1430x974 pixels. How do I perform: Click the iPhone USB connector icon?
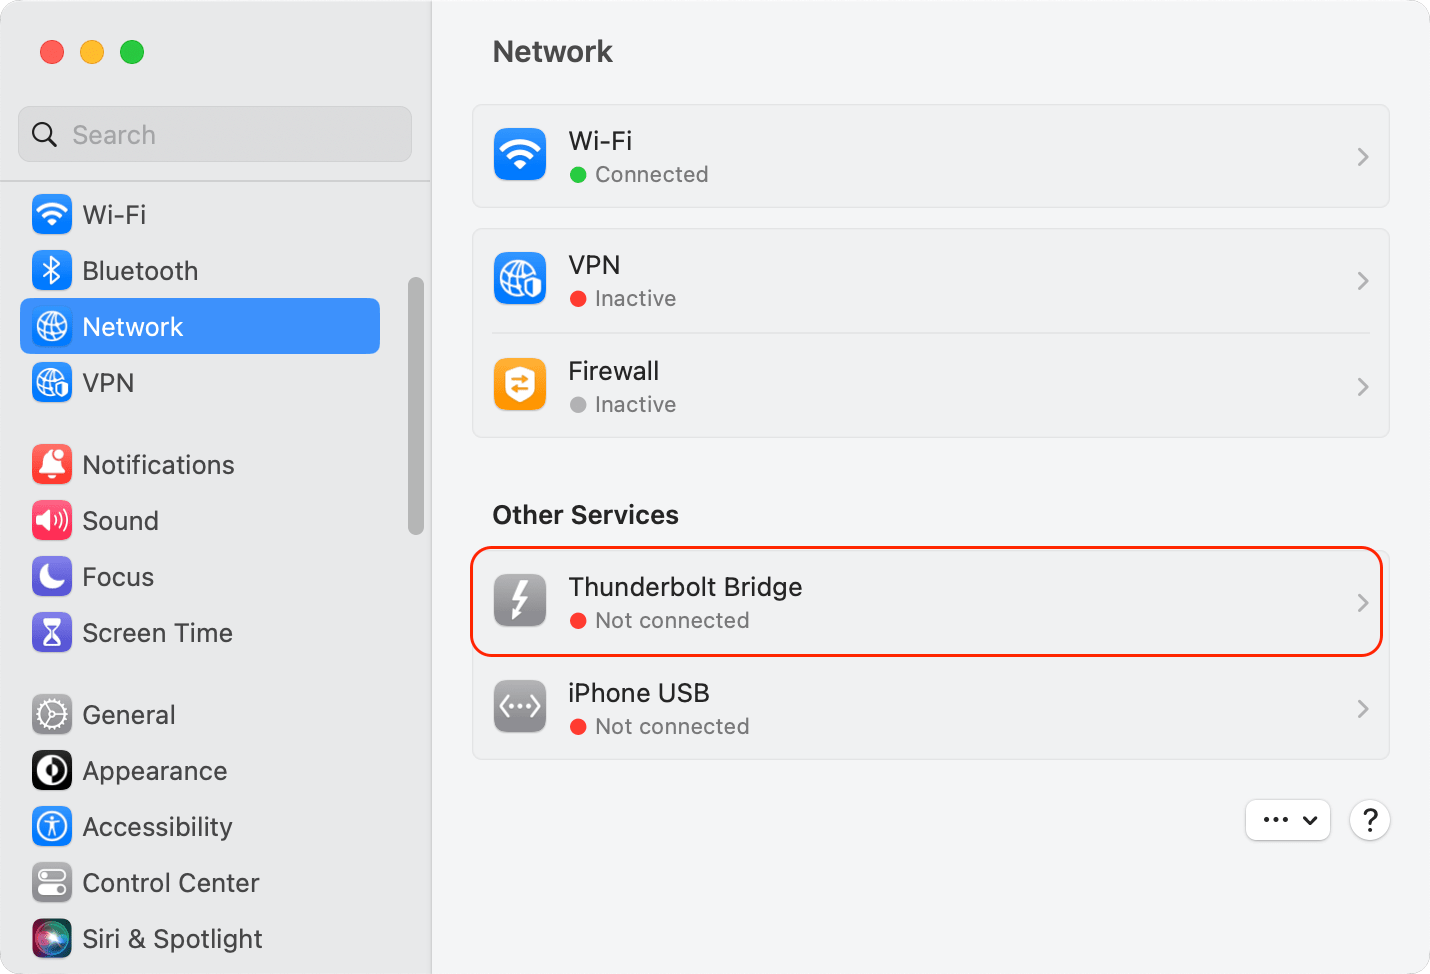point(519,707)
